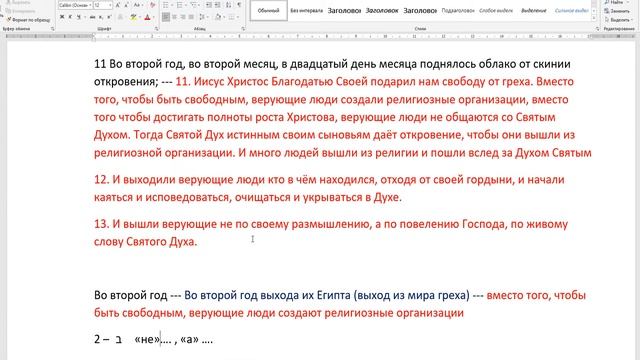Open the text effects icon

120,17
